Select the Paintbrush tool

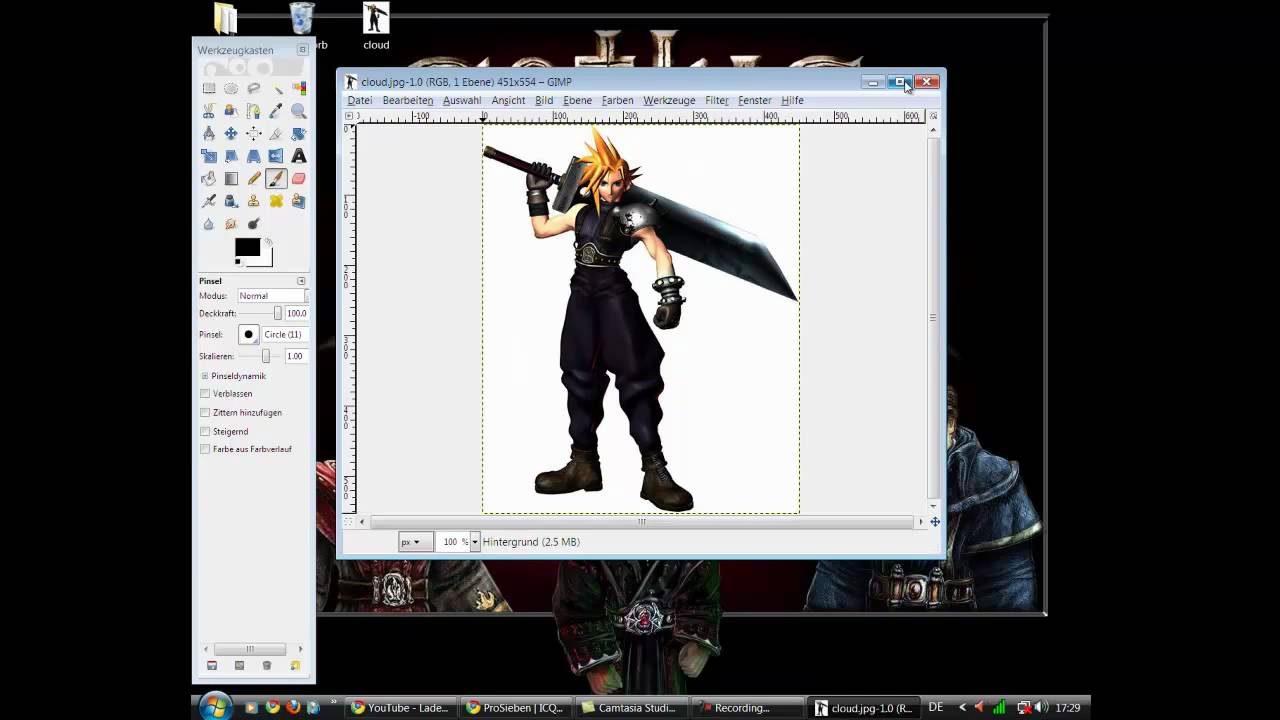click(x=276, y=178)
